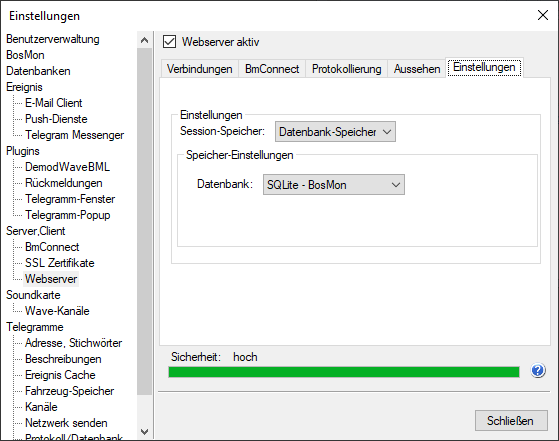Select the Server,Client tree node
This screenshot has height=441, width=559.
tap(36, 231)
